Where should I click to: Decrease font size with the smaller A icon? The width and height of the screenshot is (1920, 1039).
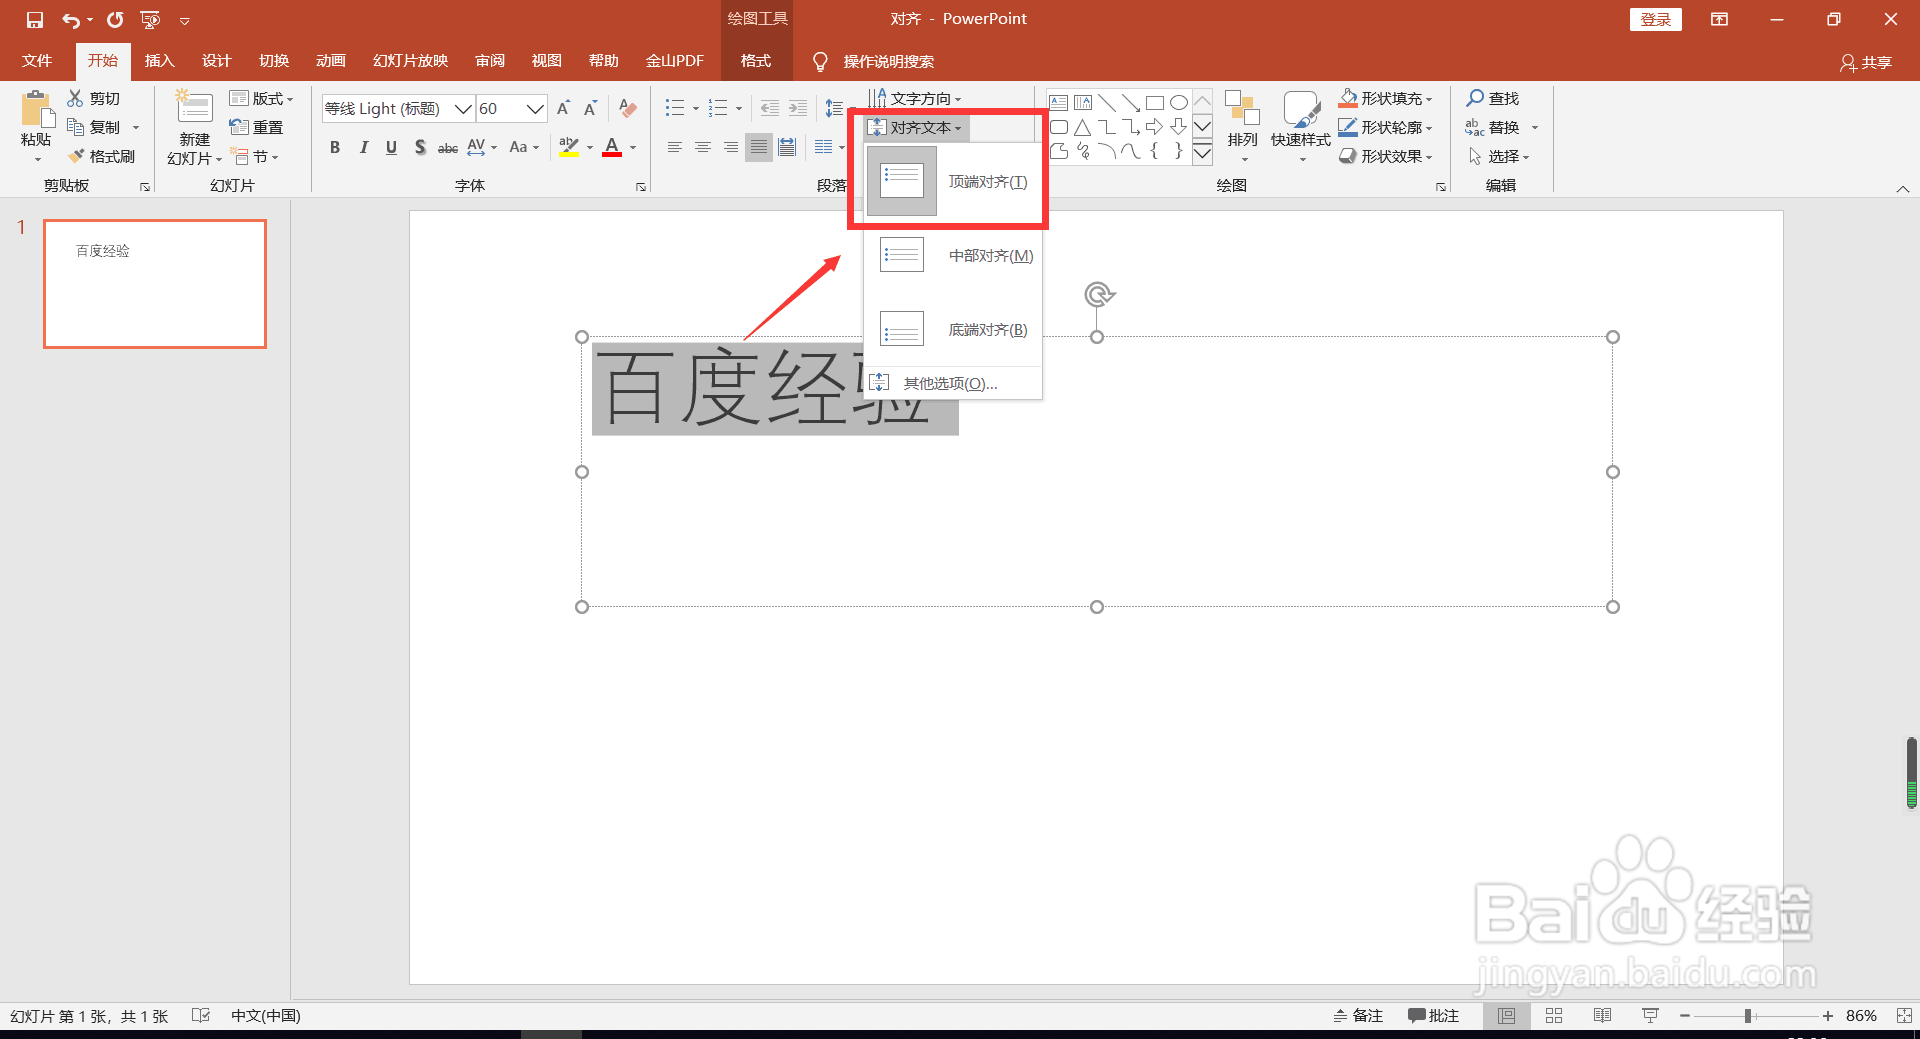pyautogui.click(x=591, y=108)
